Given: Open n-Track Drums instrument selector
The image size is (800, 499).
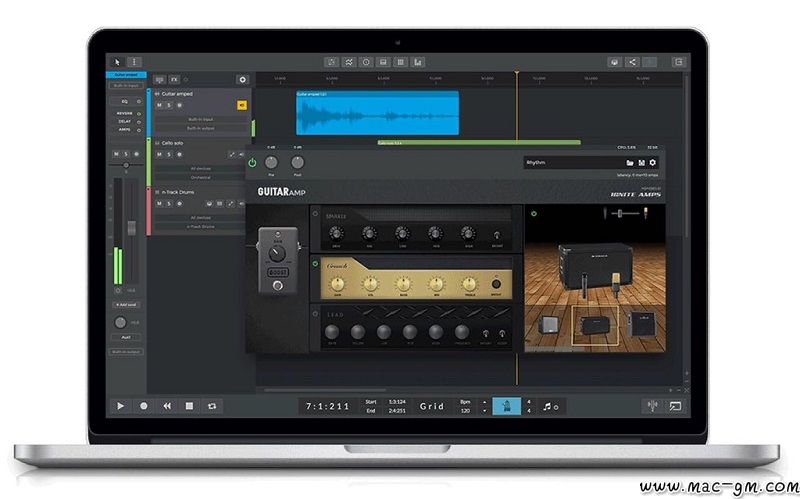Looking at the screenshot, I should pyautogui.click(x=201, y=227).
